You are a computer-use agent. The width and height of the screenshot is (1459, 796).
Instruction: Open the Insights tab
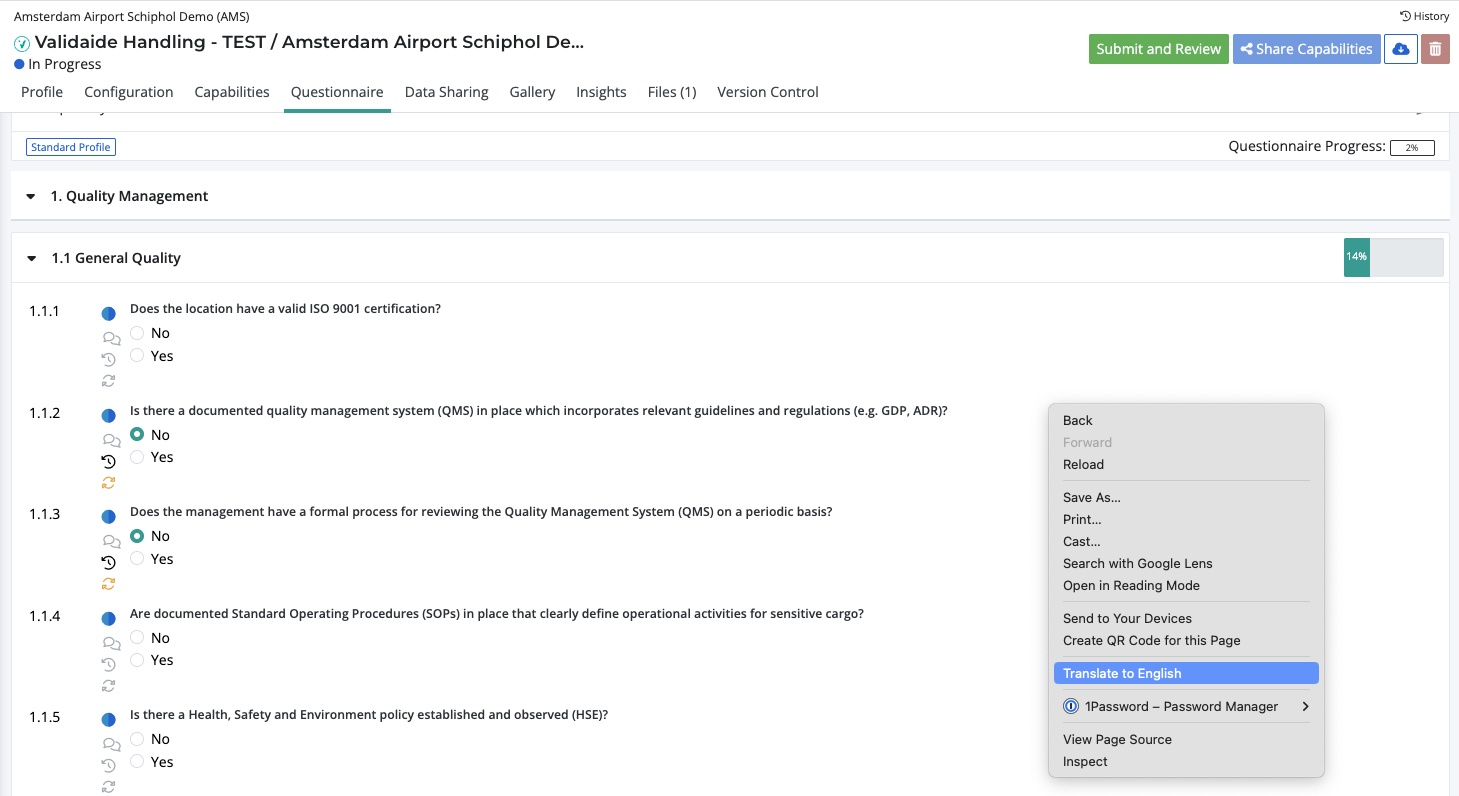point(601,92)
